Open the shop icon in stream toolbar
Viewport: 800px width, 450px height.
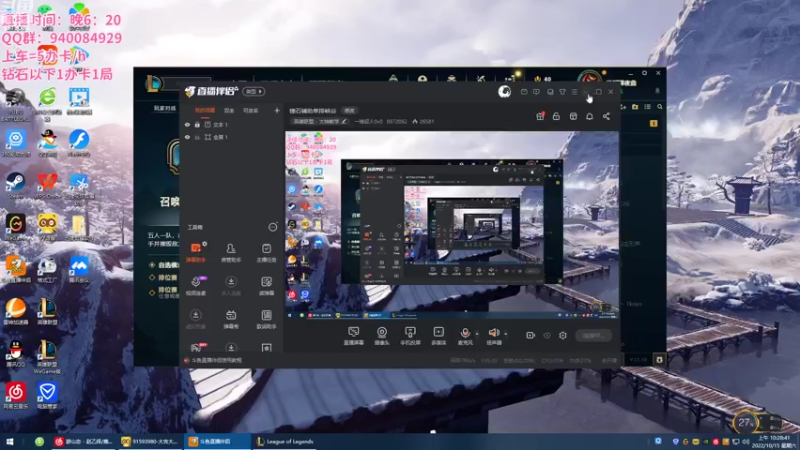(573, 116)
